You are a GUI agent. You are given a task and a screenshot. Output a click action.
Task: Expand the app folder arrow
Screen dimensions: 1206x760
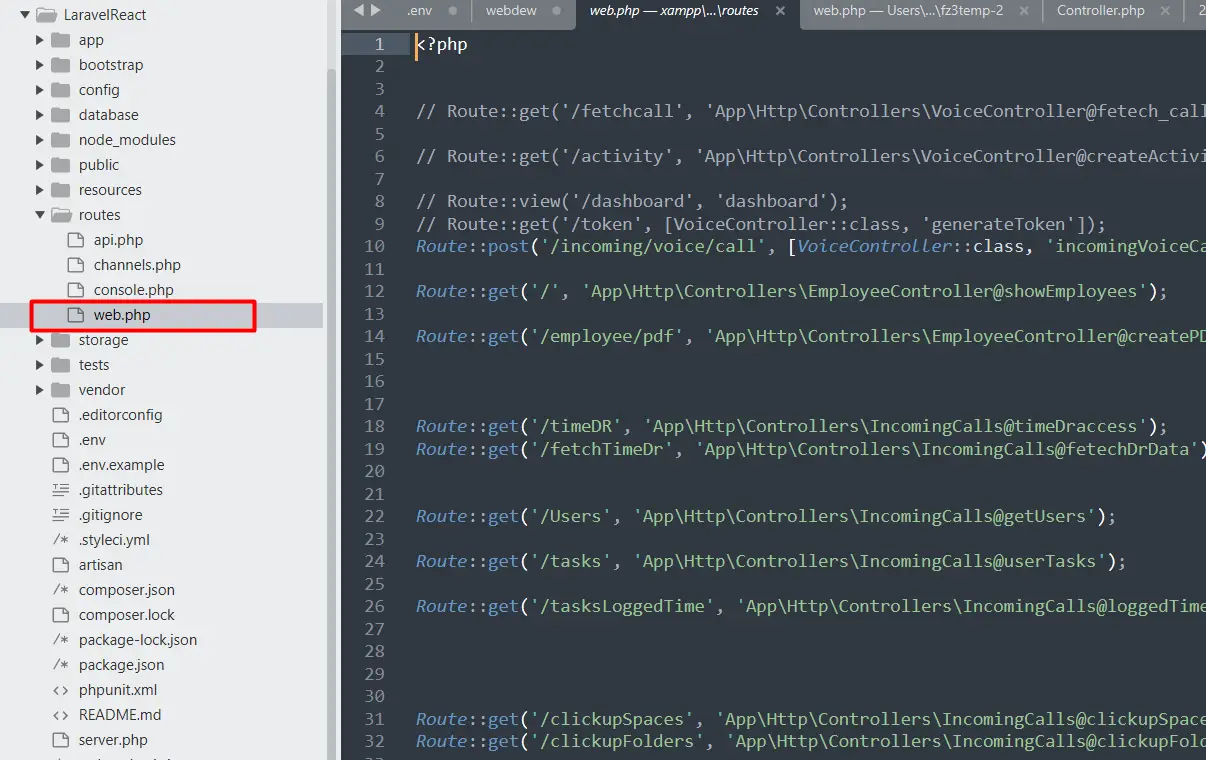pos(40,40)
